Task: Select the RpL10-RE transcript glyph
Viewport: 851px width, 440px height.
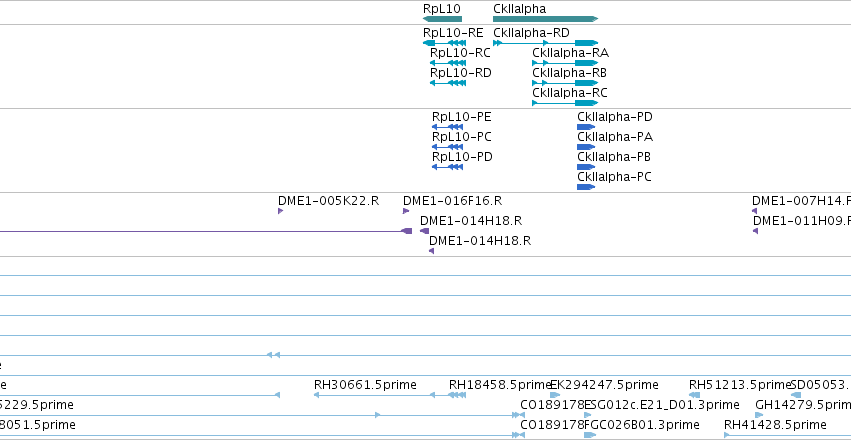Action: [444, 43]
